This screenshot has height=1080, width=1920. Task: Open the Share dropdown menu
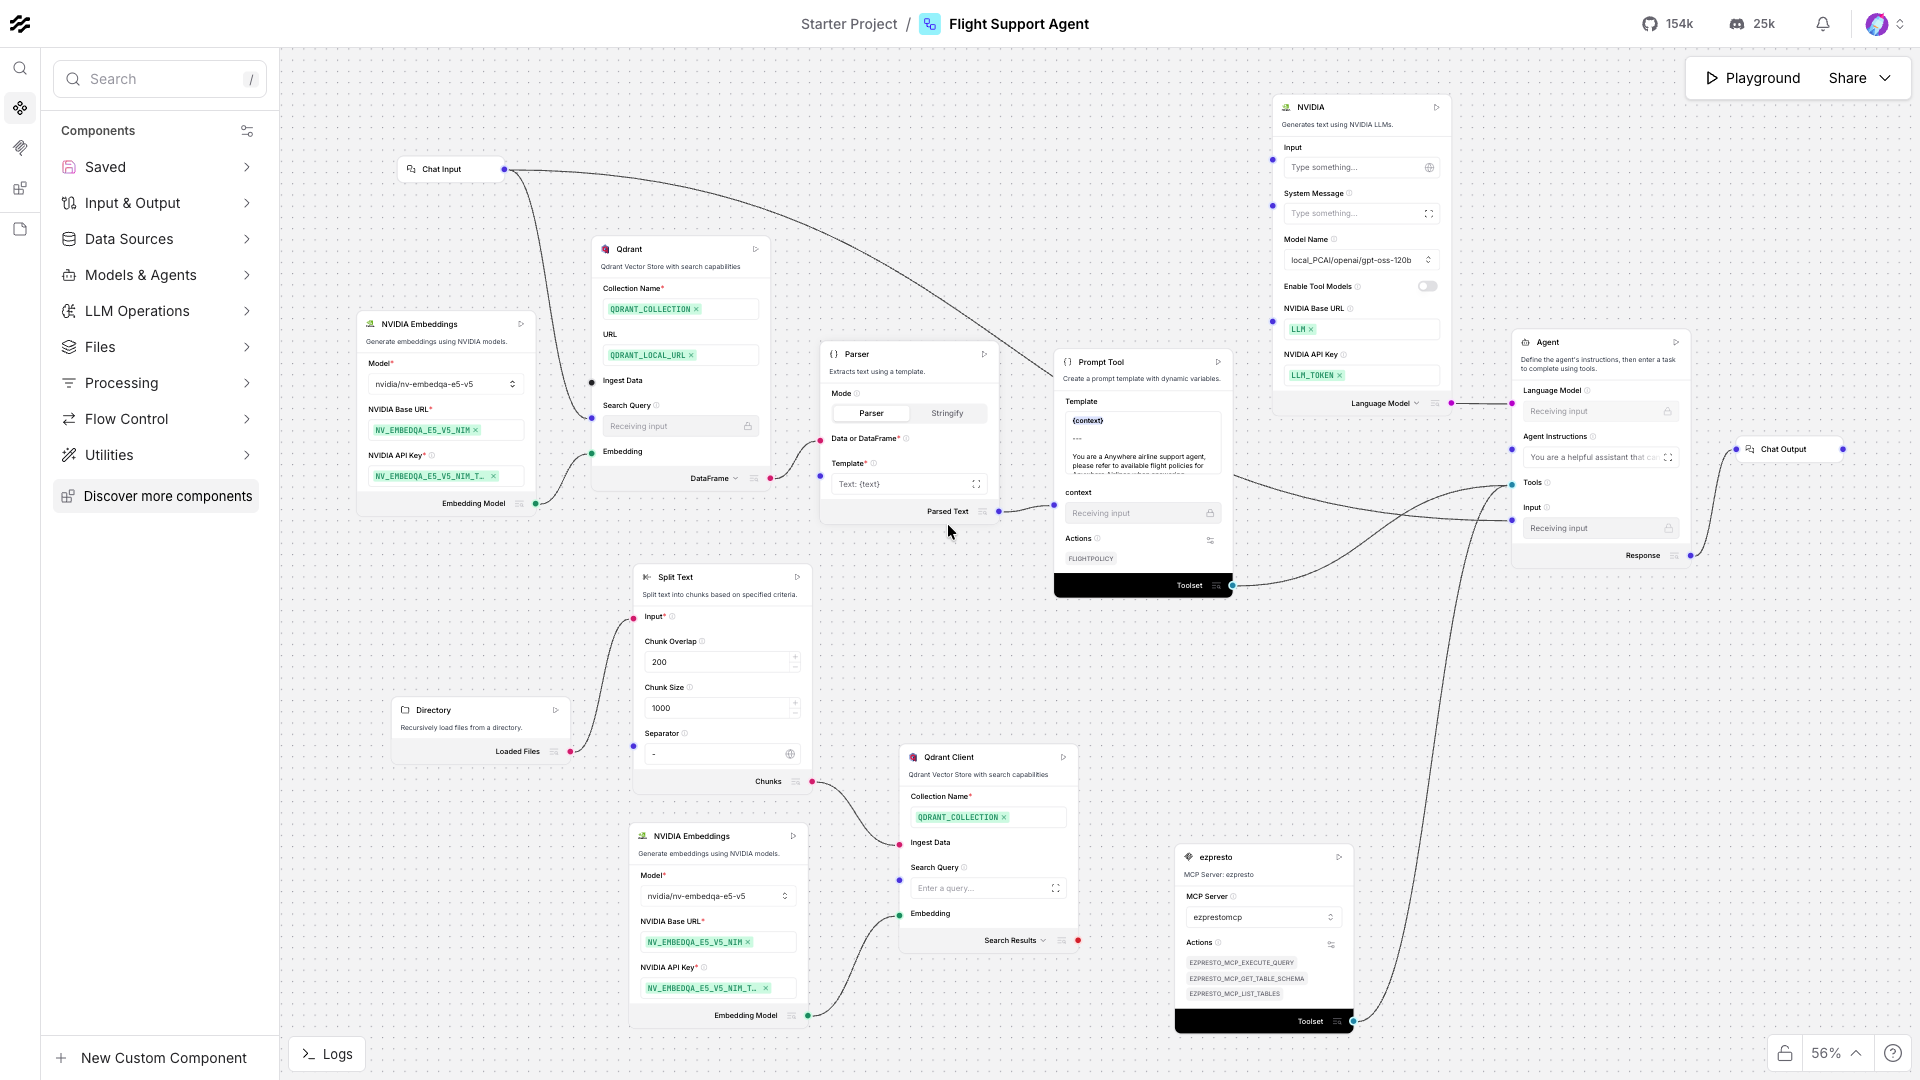[x=1859, y=78]
